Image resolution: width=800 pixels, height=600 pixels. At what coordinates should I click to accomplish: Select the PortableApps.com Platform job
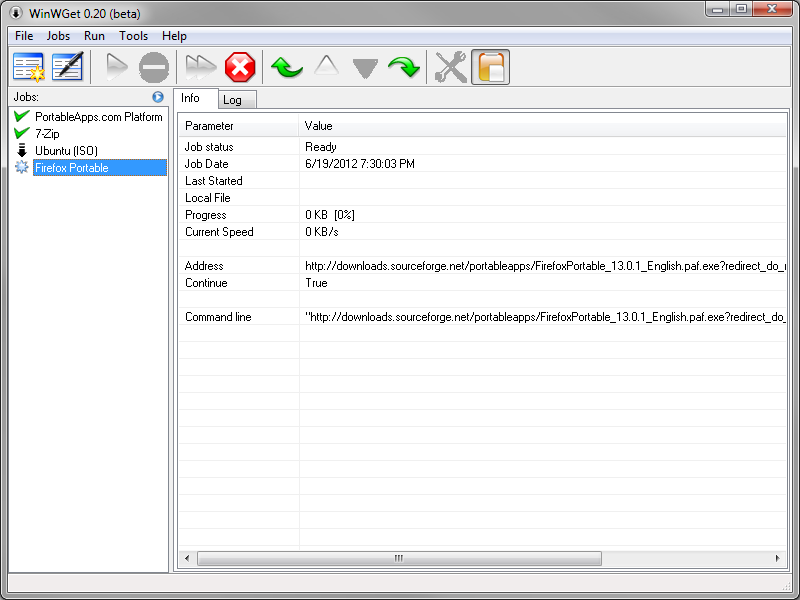98,117
